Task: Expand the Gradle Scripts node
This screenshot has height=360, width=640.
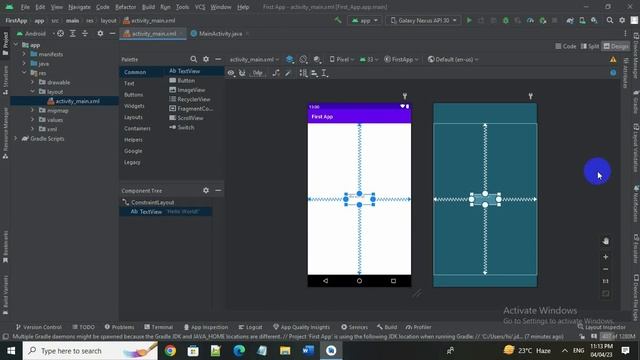Action: click(x=16, y=138)
